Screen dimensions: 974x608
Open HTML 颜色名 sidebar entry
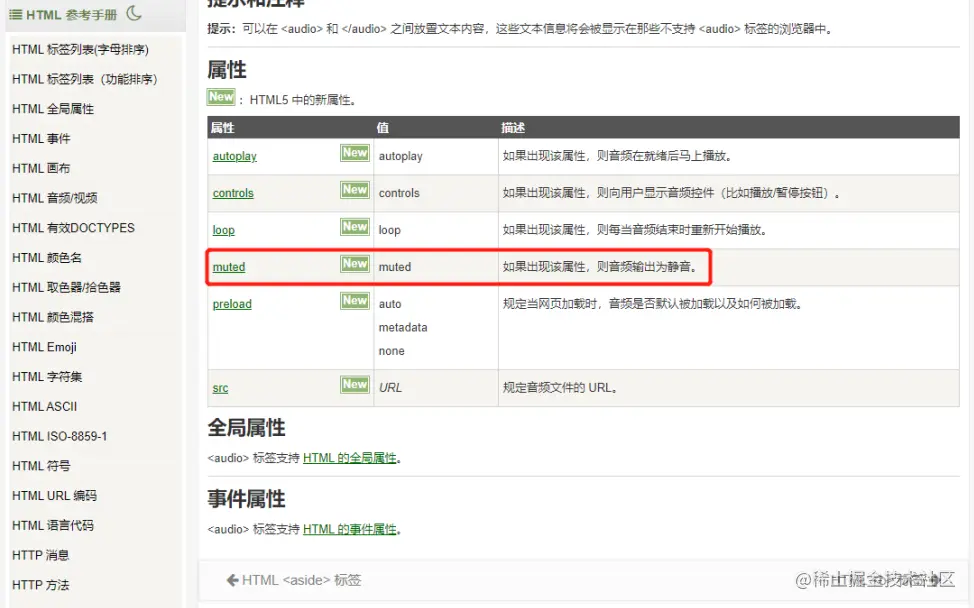(47, 258)
